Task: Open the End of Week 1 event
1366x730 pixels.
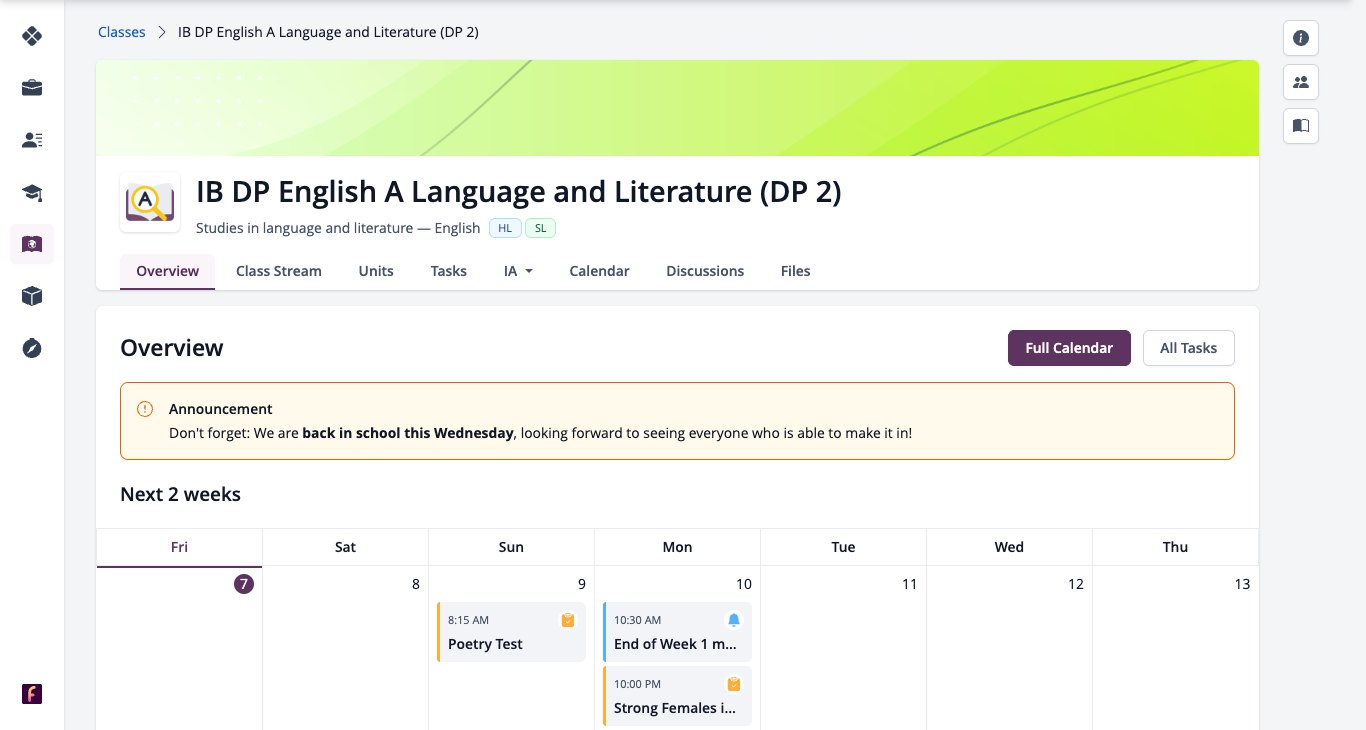Action: (x=677, y=632)
